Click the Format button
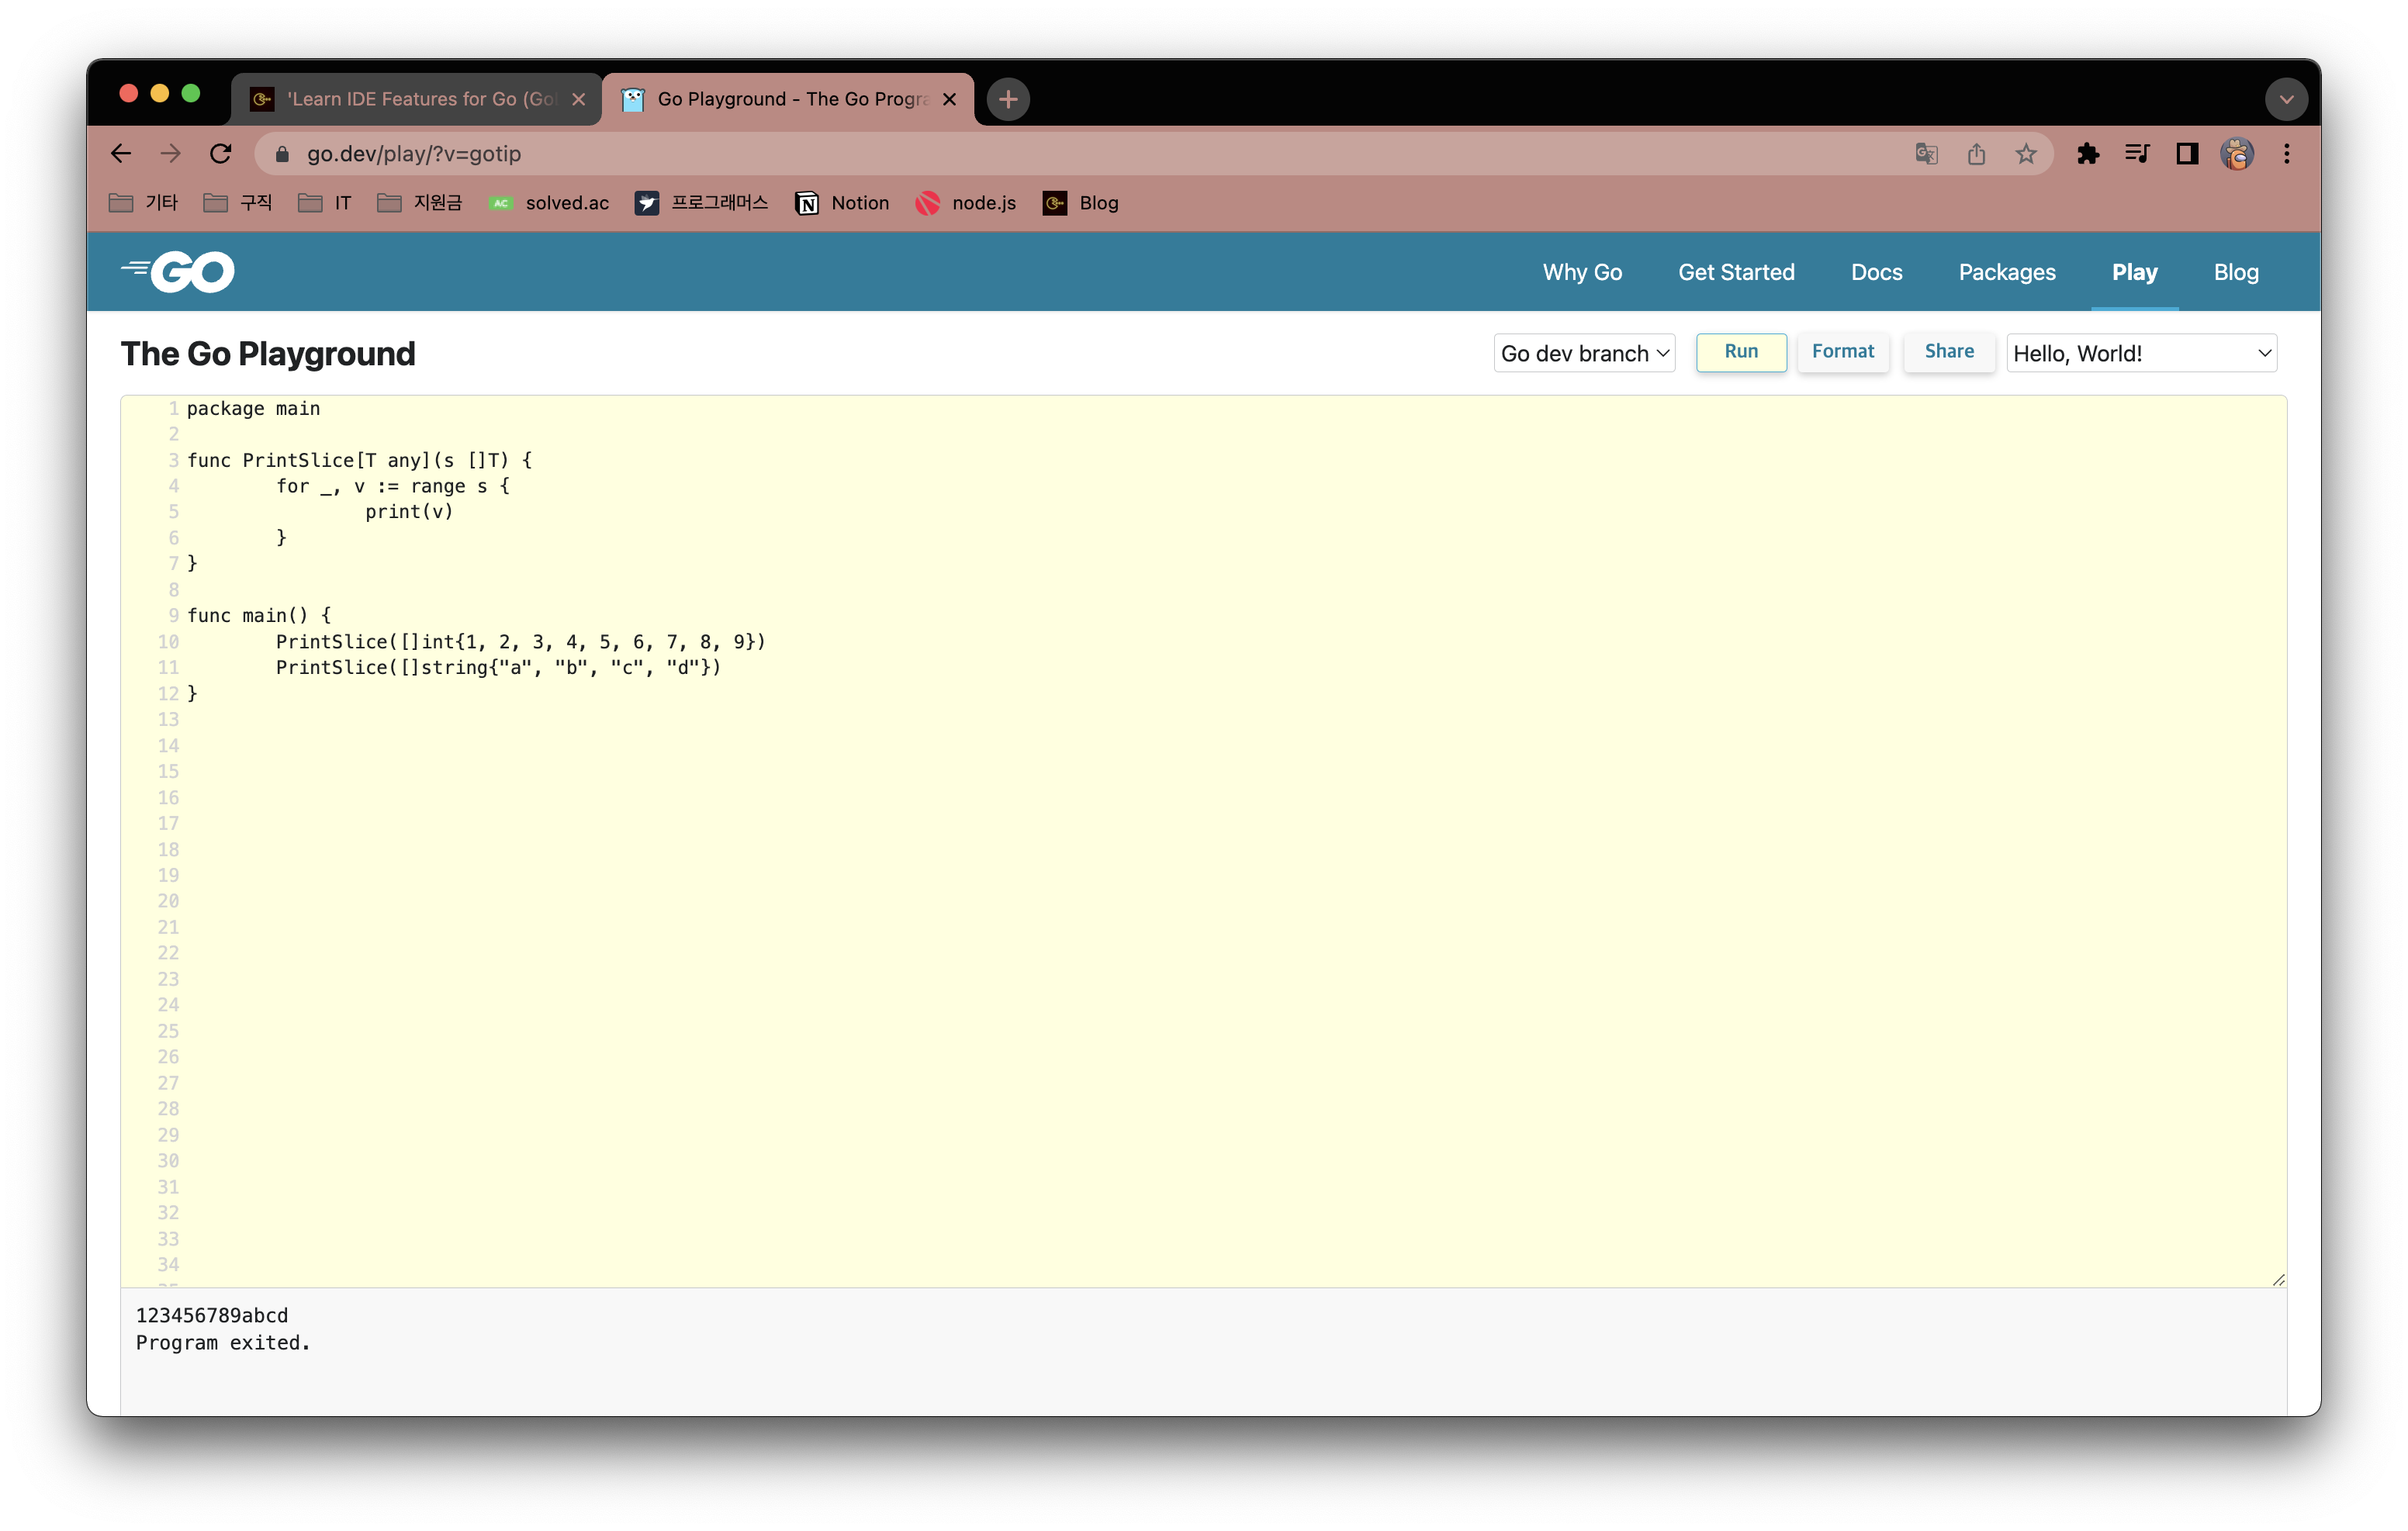2408x1531 pixels. pos(1842,352)
